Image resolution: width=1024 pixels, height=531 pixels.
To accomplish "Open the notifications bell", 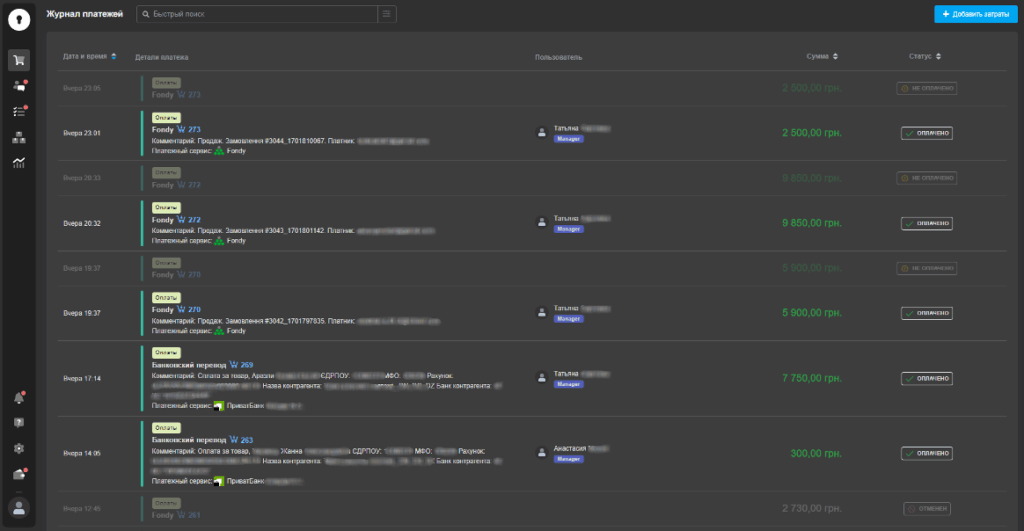I will 18,398.
